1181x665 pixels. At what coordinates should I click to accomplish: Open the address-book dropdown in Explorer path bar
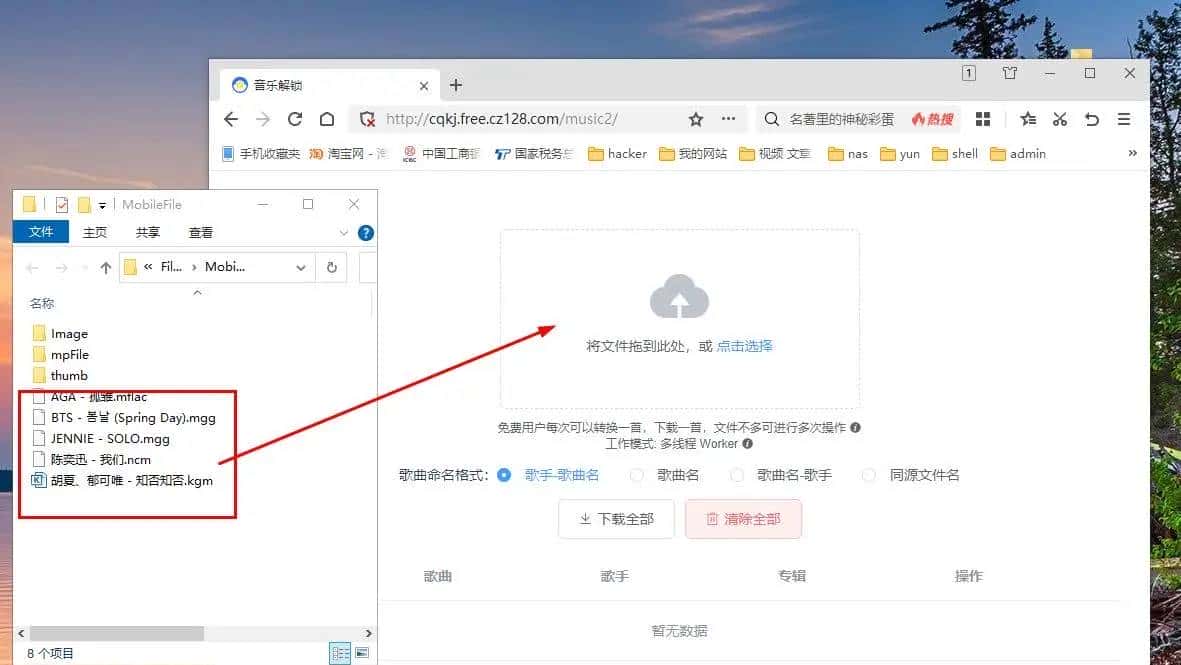pos(300,267)
